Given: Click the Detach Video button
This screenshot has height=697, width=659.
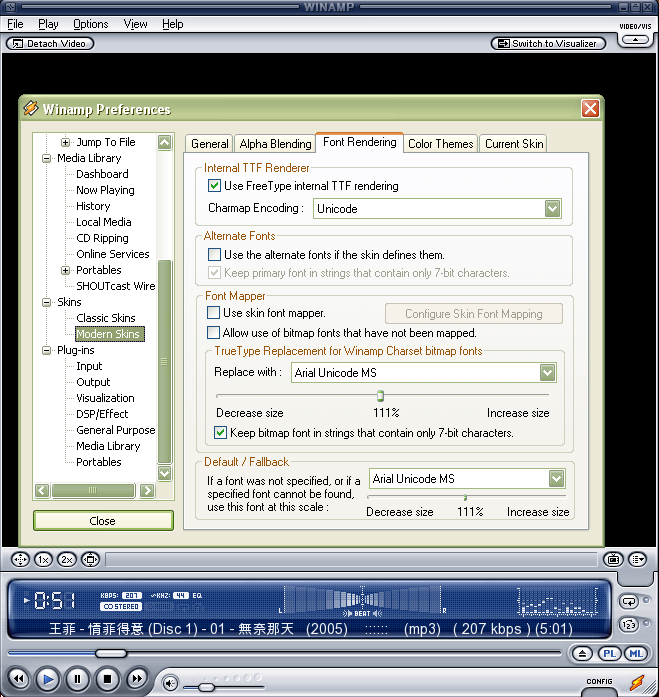Looking at the screenshot, I should (x=50, y=44).
